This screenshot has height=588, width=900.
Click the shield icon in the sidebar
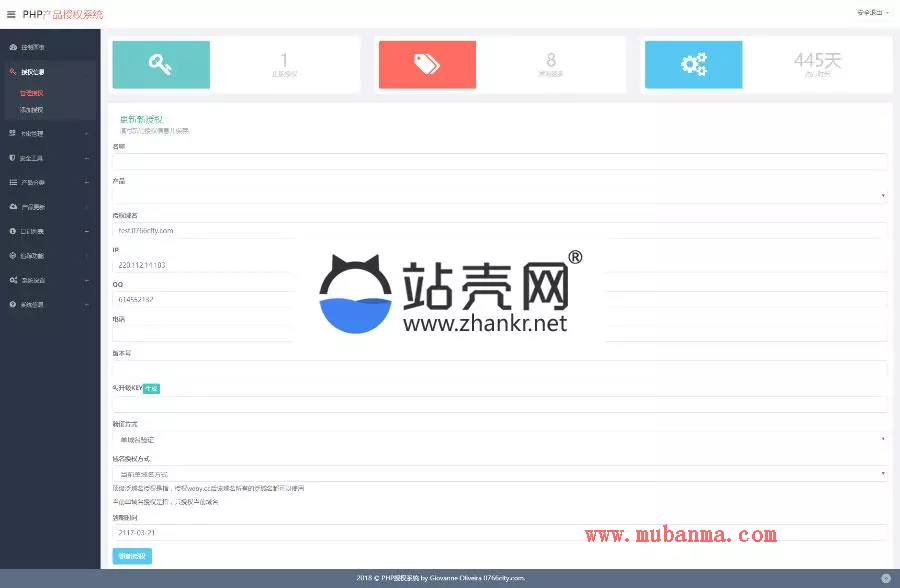pos(13,158)
